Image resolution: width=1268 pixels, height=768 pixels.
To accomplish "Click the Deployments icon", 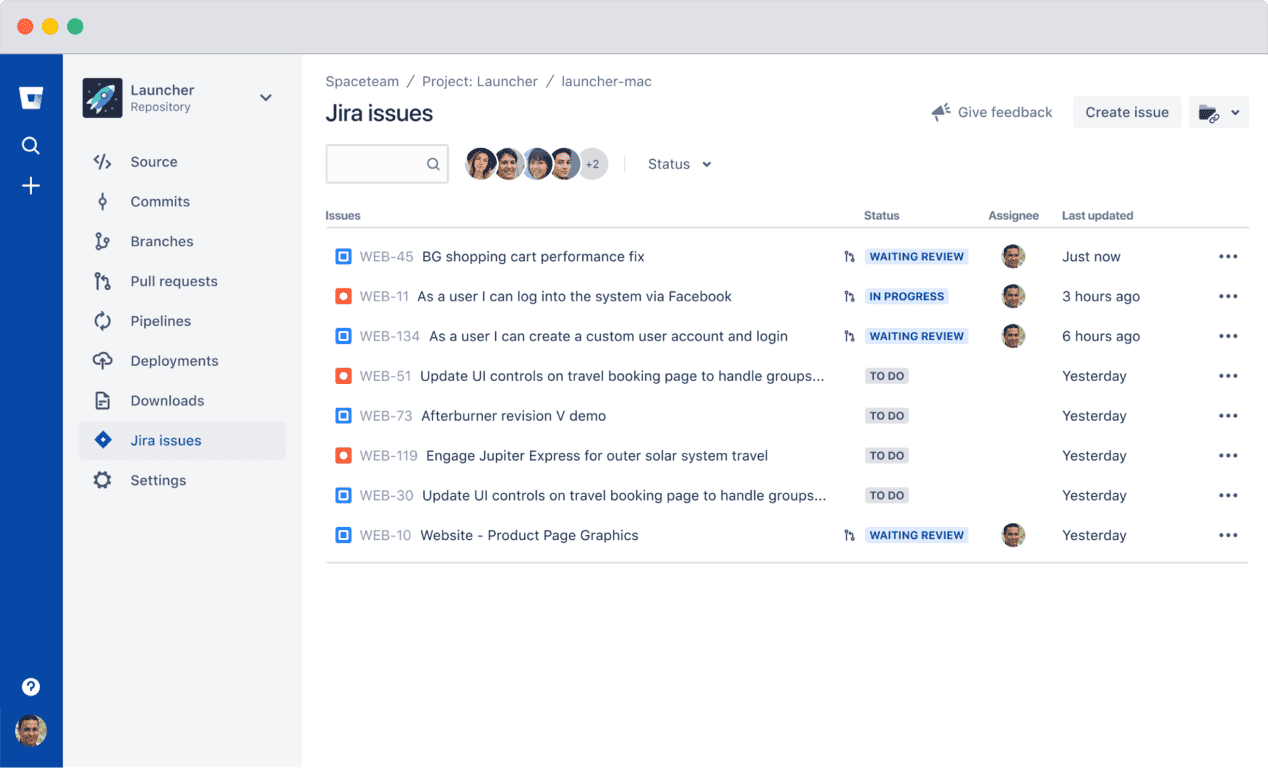I will (x=101, y=361).
